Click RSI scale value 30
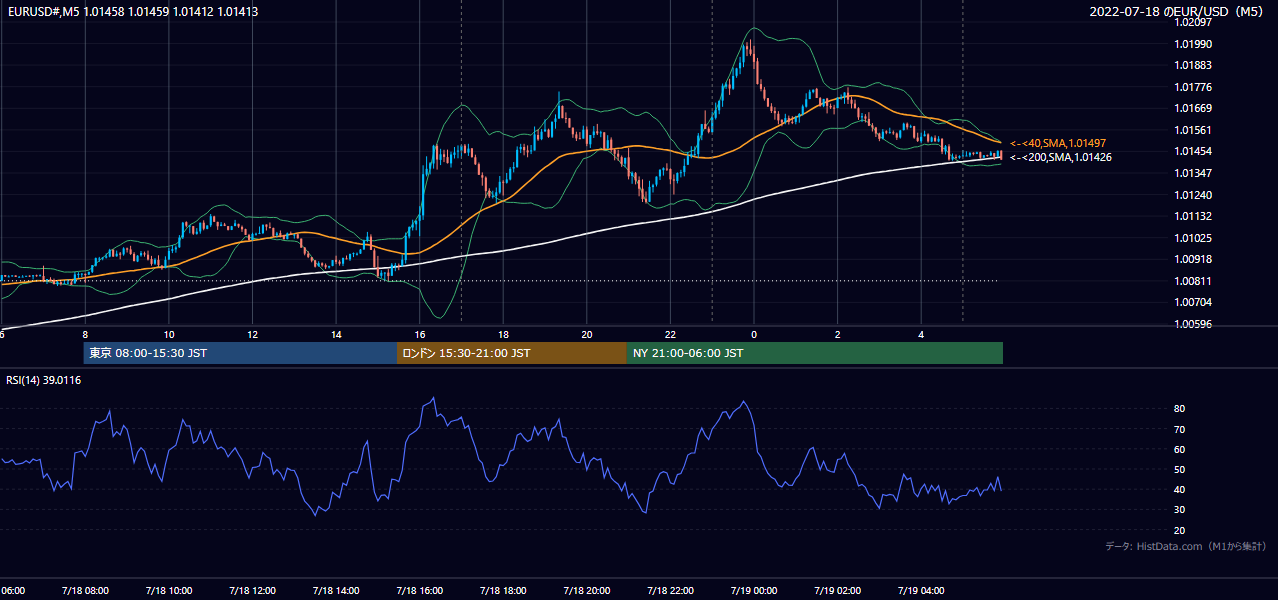Viewport: 1278px width, 600px height. (x=1180, y=510)
